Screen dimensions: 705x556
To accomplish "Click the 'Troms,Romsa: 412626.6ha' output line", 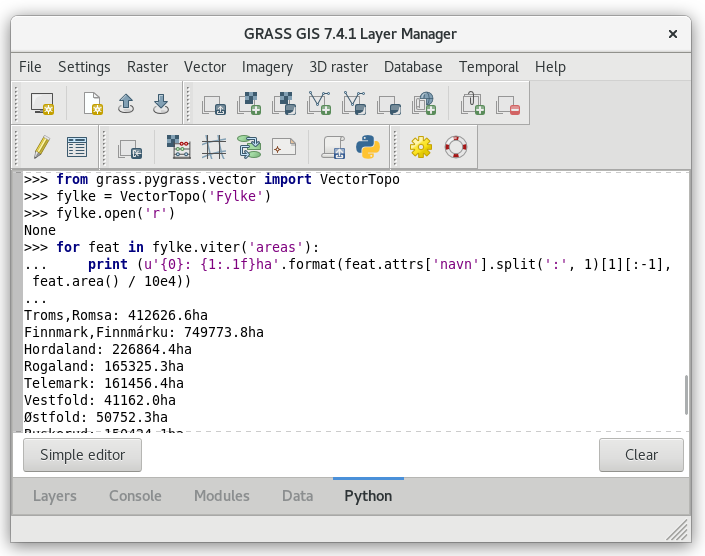I will tap(116, 315).
